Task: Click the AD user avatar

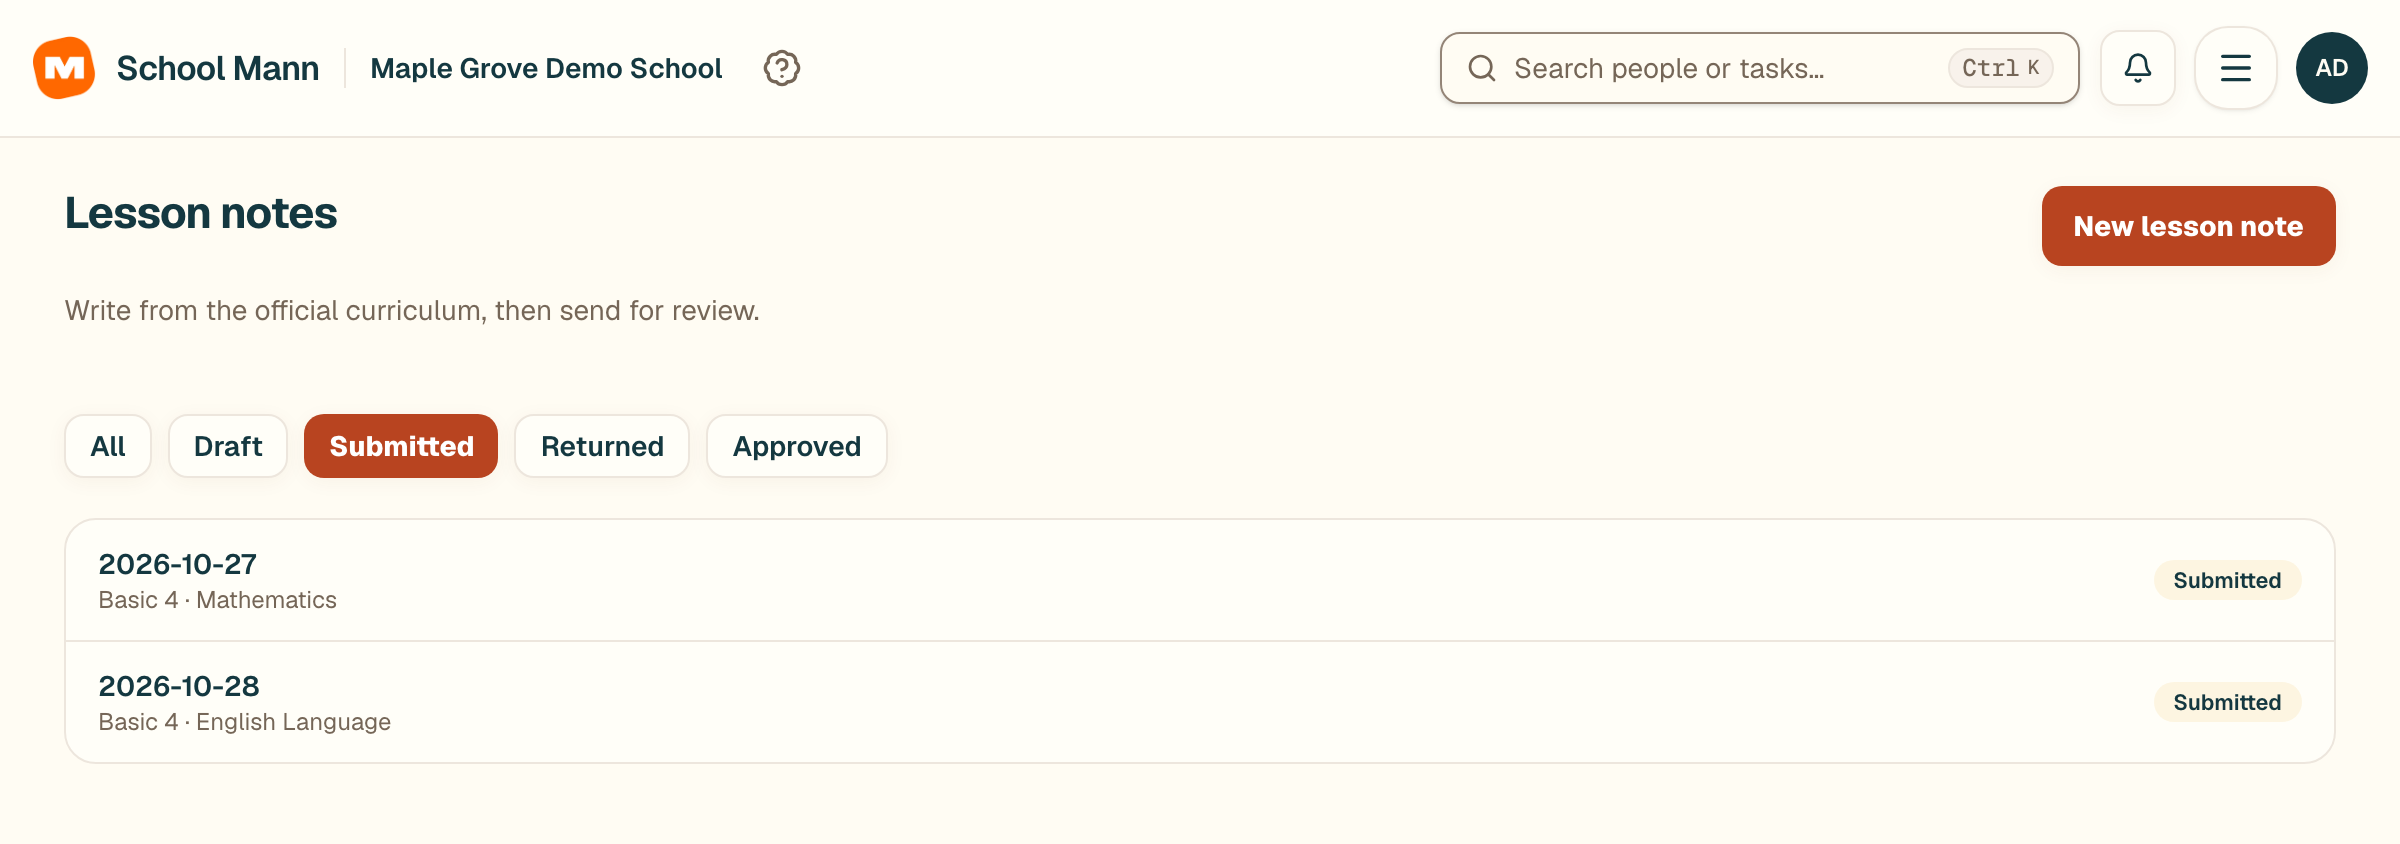Action: (2332, 68)
